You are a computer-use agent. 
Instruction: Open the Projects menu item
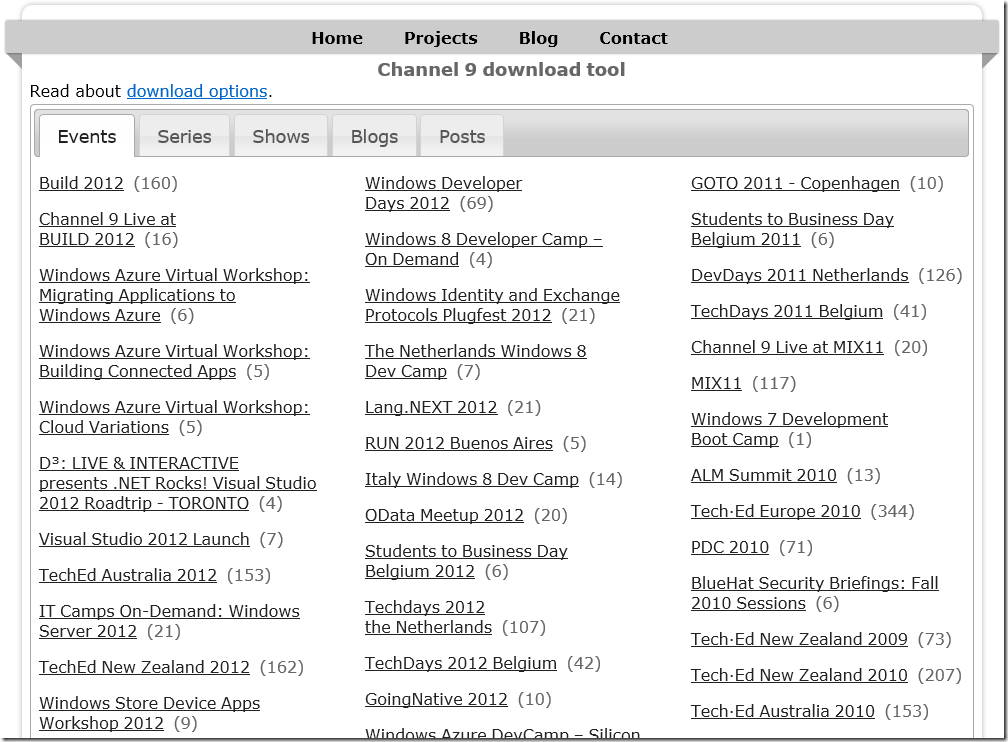tap(440, 38)
